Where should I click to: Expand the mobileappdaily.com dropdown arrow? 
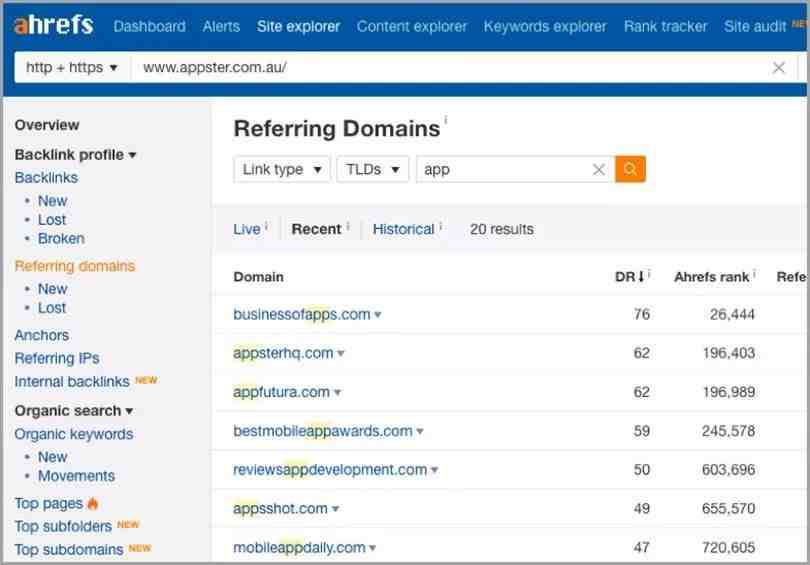coord(372,548)
